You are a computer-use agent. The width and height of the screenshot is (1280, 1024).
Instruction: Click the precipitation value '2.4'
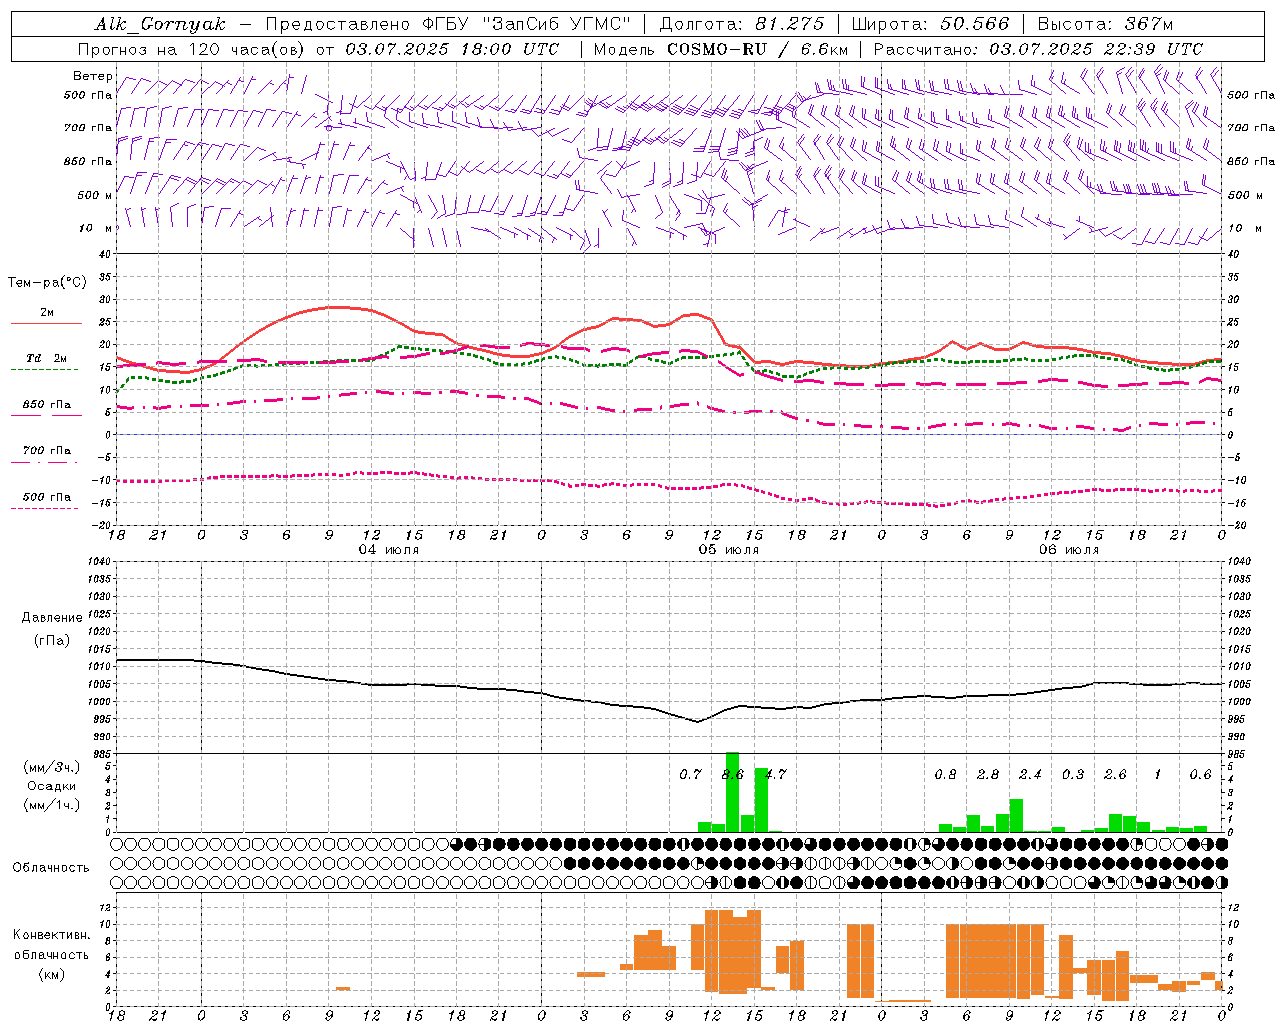[x=1030, y=775]
